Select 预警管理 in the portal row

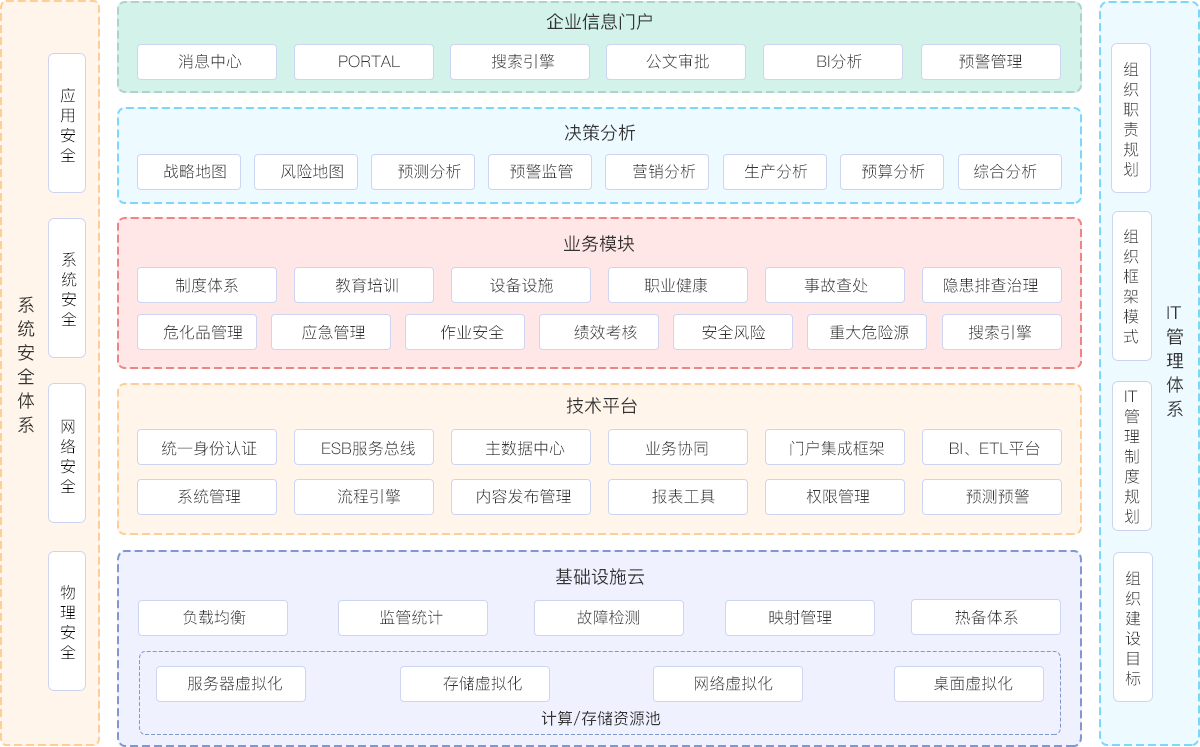tap(990, 62)
